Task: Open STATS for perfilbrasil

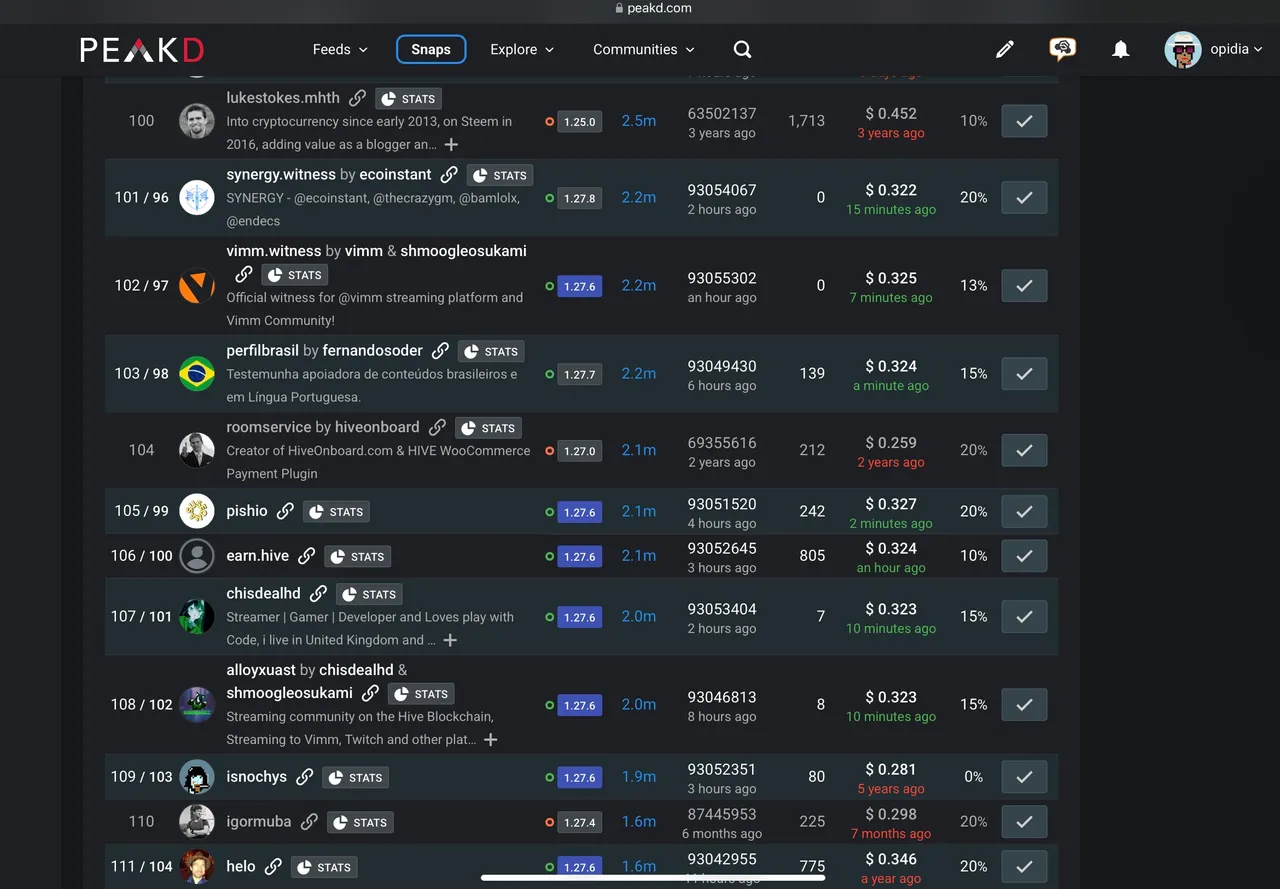Action: pos(491,352)
